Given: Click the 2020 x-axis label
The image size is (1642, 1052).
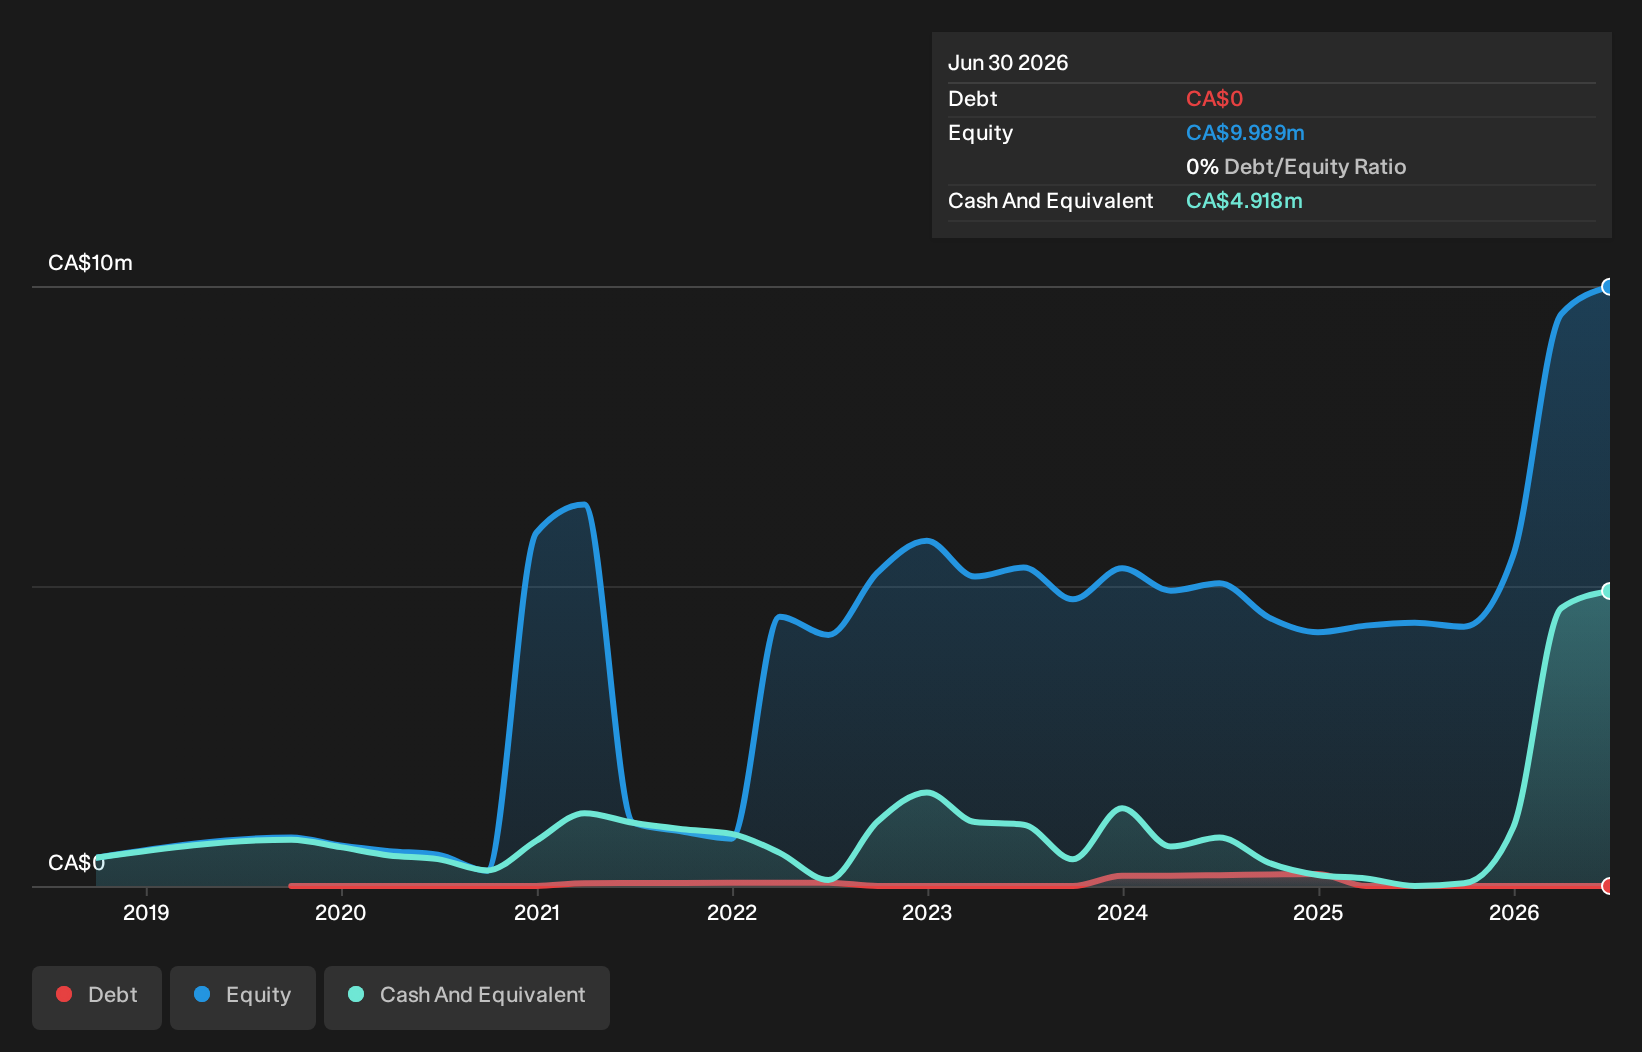Looking at the screenshot, I should (341, 913).
